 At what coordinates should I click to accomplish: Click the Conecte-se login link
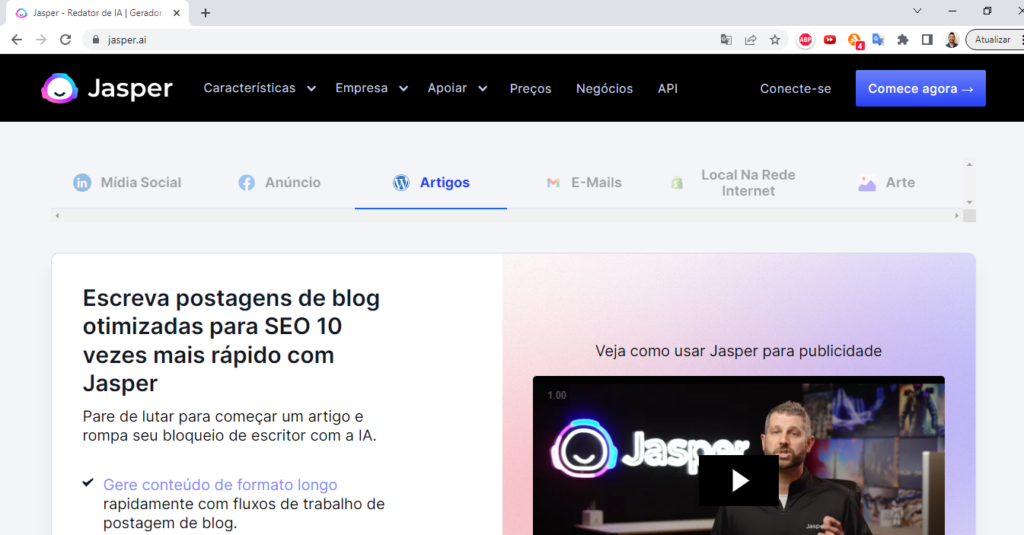(795, 88)
